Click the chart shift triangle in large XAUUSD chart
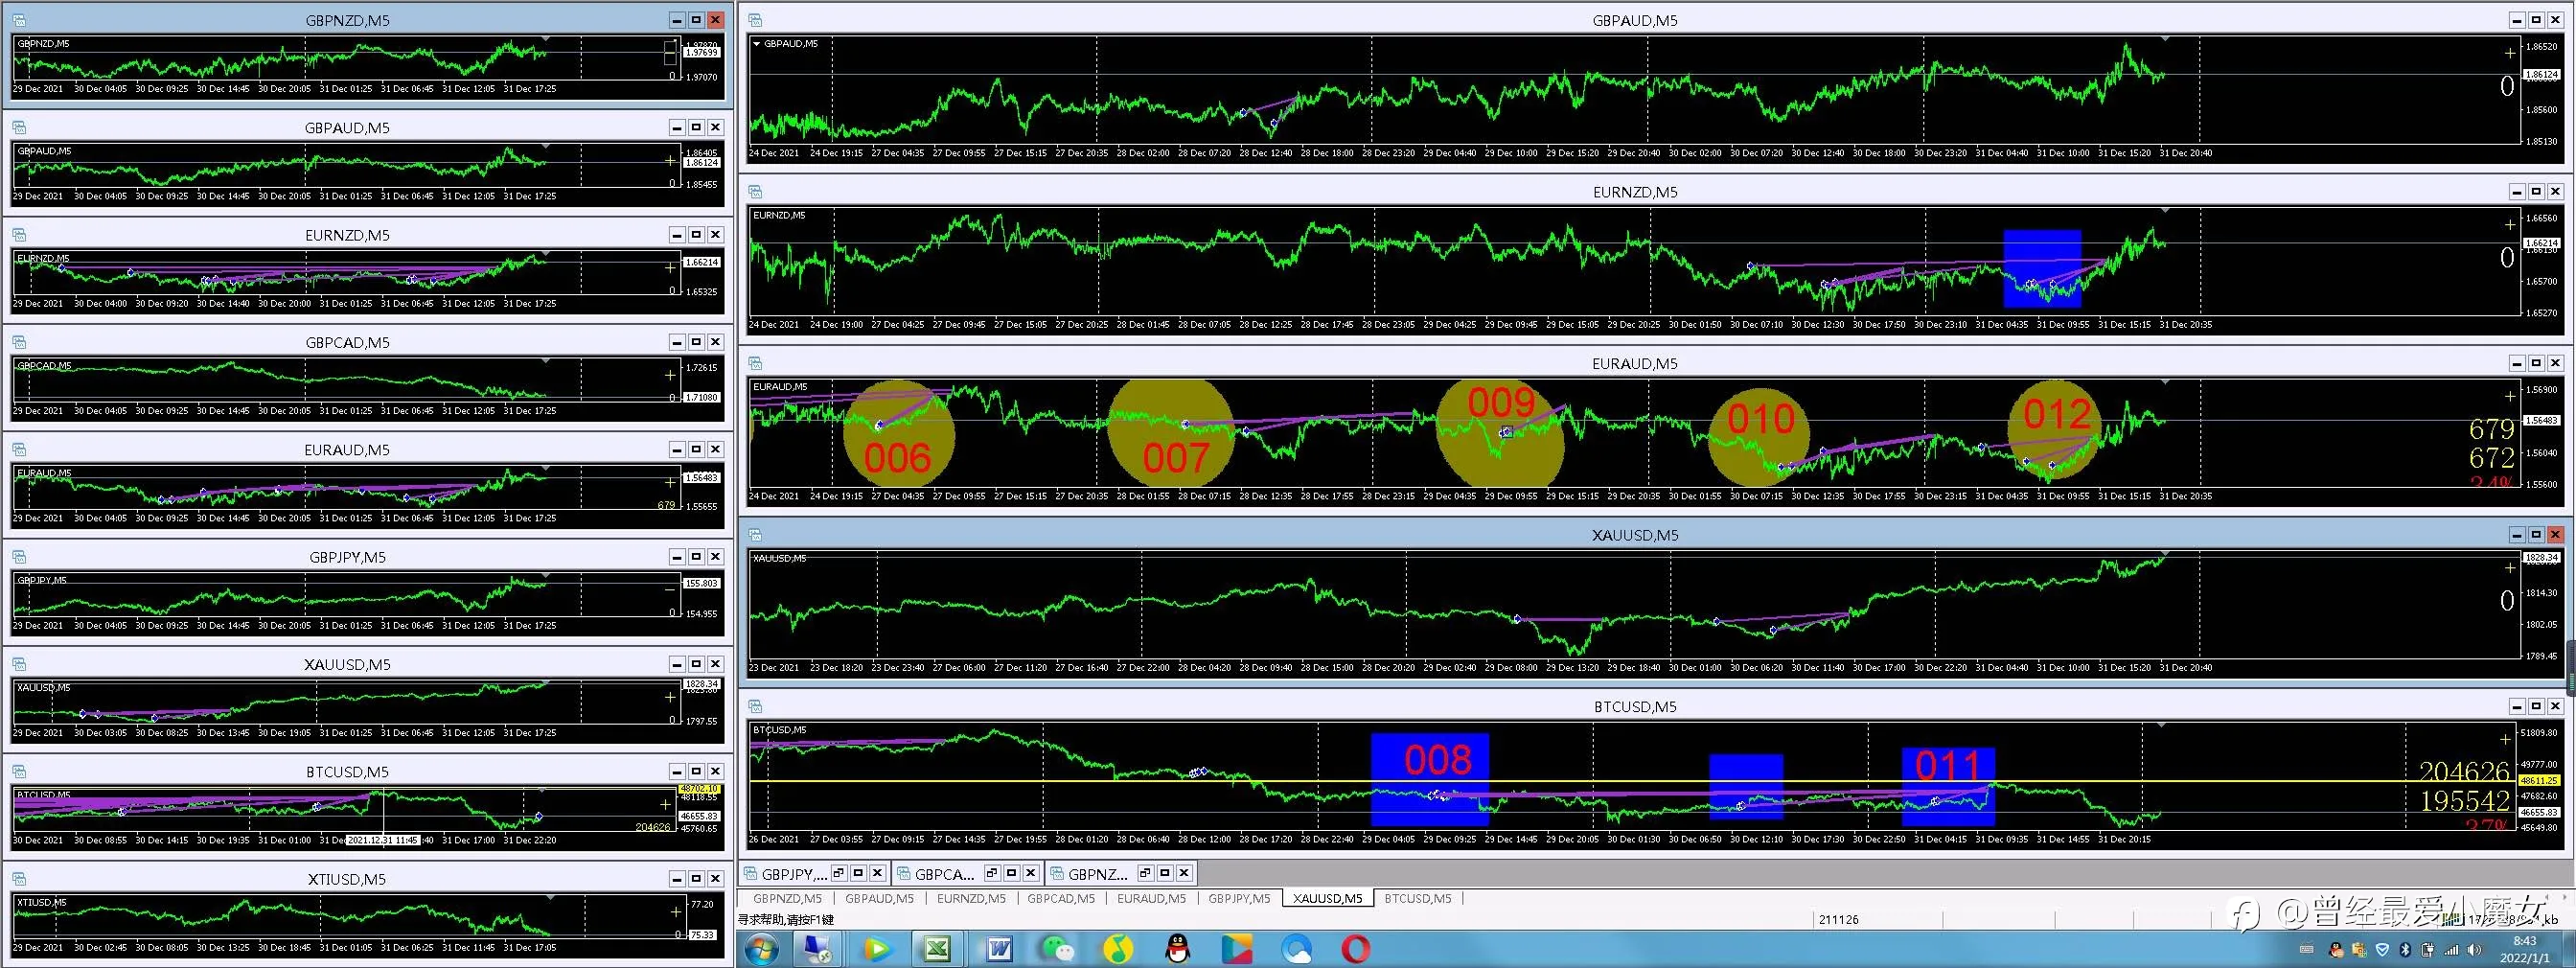This screenshot has height=968, width=2576. pyautogui.click(x=2164, y=553)
